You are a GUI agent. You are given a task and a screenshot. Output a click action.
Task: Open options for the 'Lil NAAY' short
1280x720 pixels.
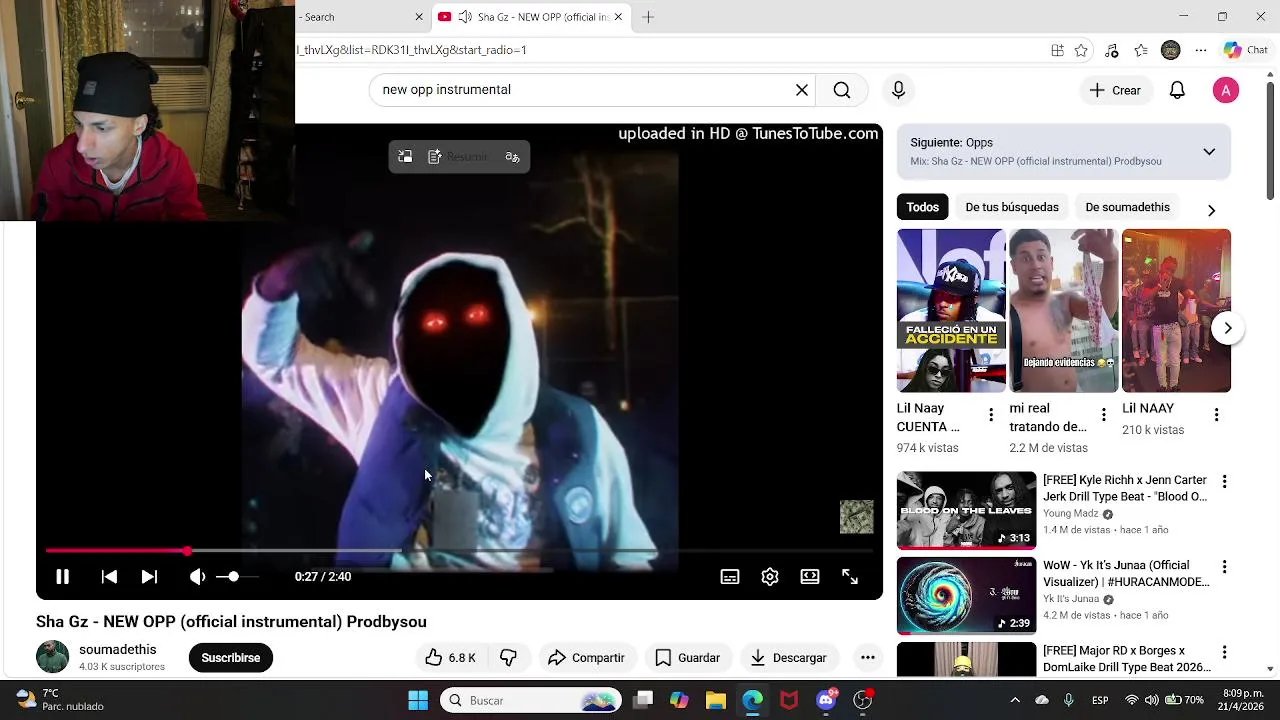coord(1216,415)
